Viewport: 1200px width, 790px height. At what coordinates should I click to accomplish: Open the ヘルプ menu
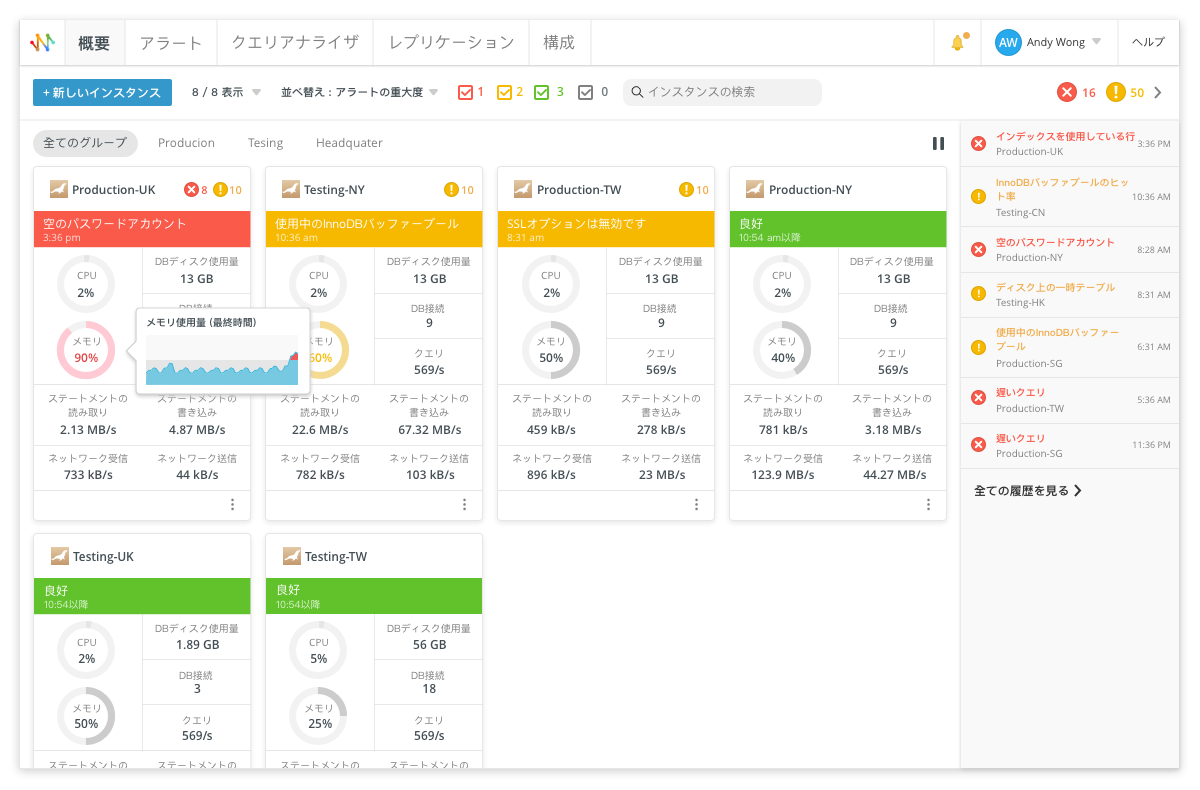click(x=1148, y=43)
